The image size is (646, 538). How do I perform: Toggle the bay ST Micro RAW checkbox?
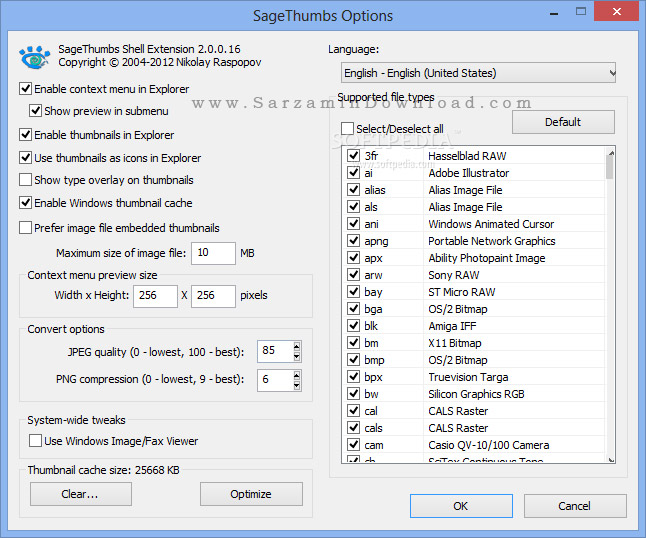tap(353, 292)
